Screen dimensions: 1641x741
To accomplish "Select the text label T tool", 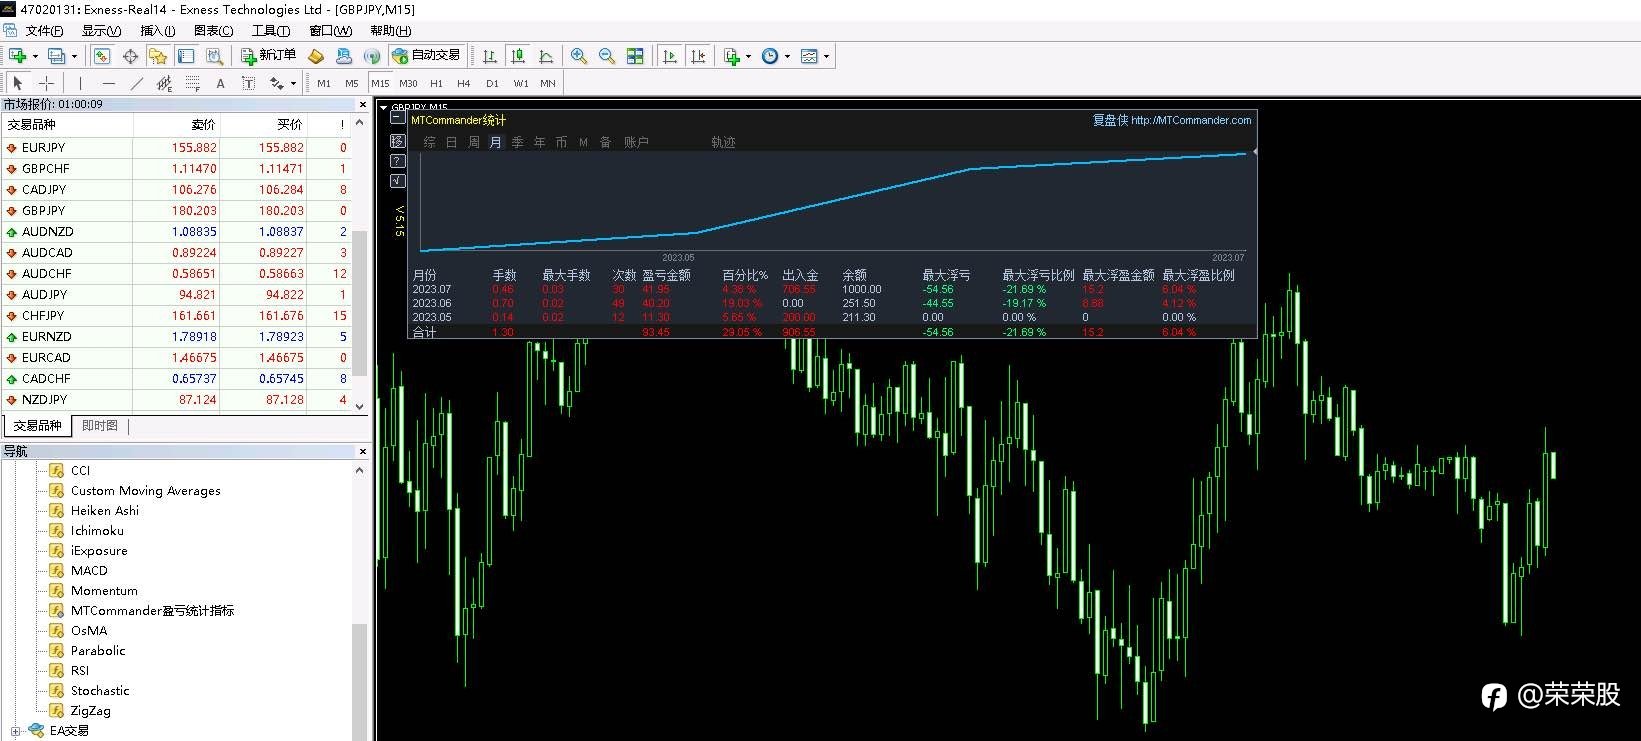I will [x=248, y=83].
